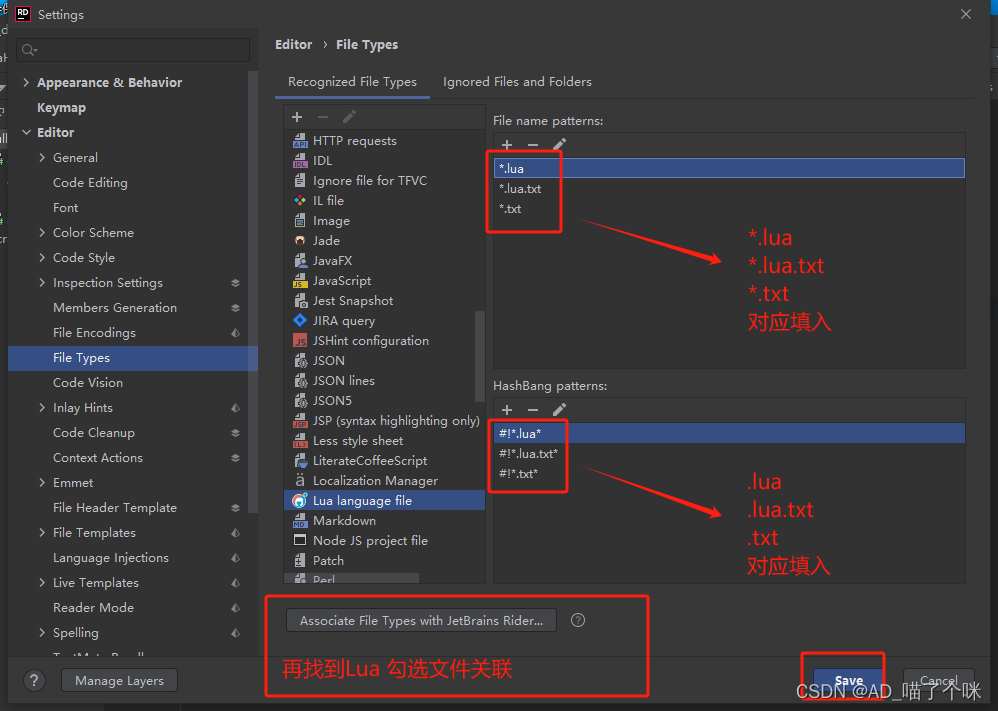Add a new file name pattern

click(507, 145)
